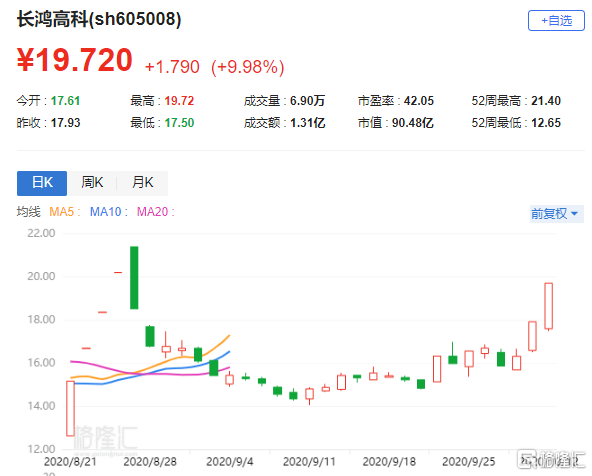This screenshot has height=476, width=592.
Task: Click P/E ratio value 42.05
Action: tap(418, 101)
